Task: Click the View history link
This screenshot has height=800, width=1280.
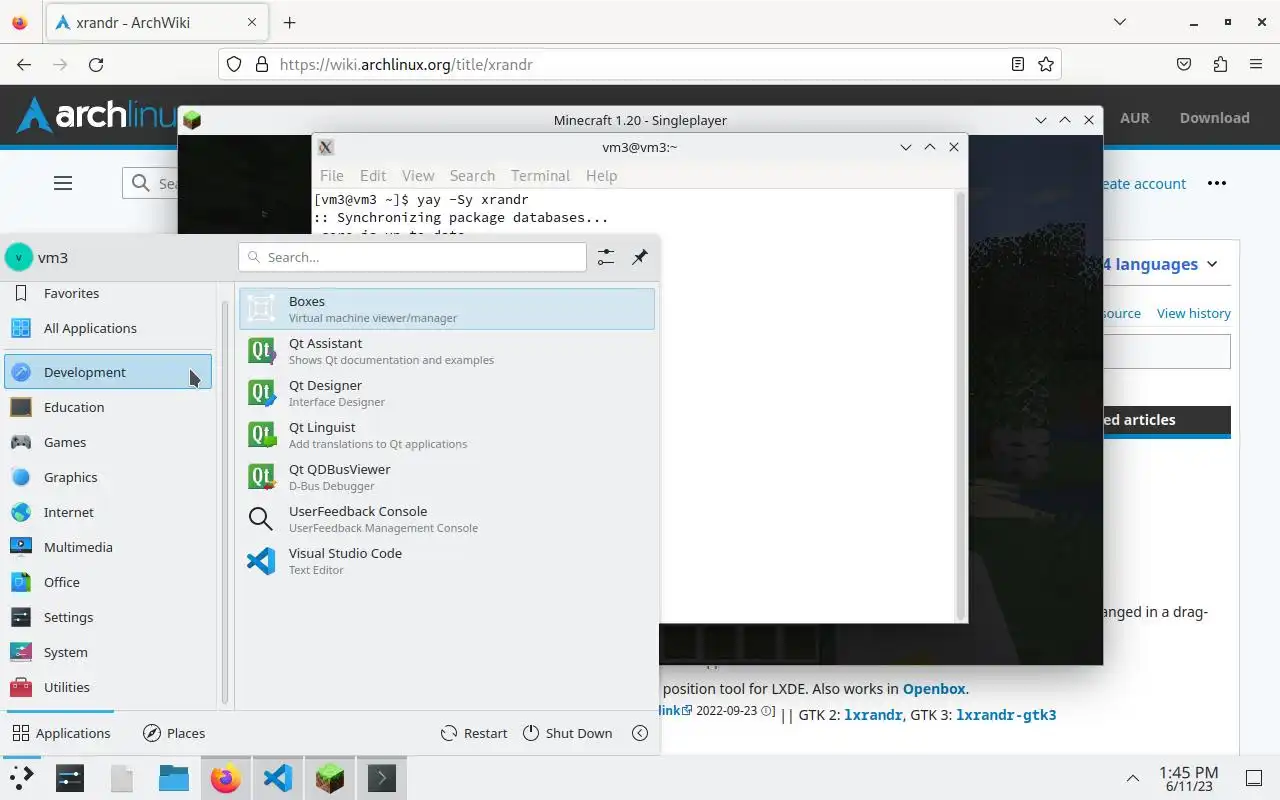Action: (1194, 313)
